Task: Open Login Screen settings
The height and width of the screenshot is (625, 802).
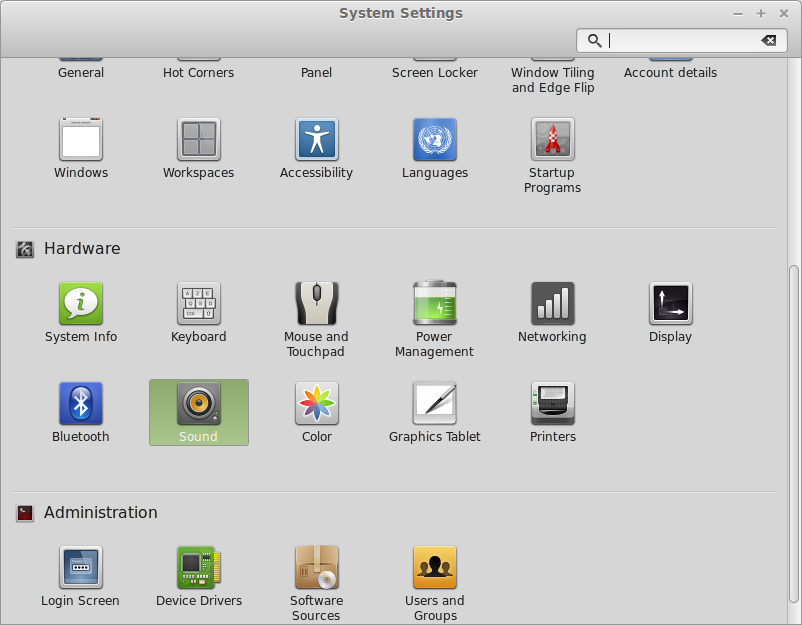Action: [81, 576]
